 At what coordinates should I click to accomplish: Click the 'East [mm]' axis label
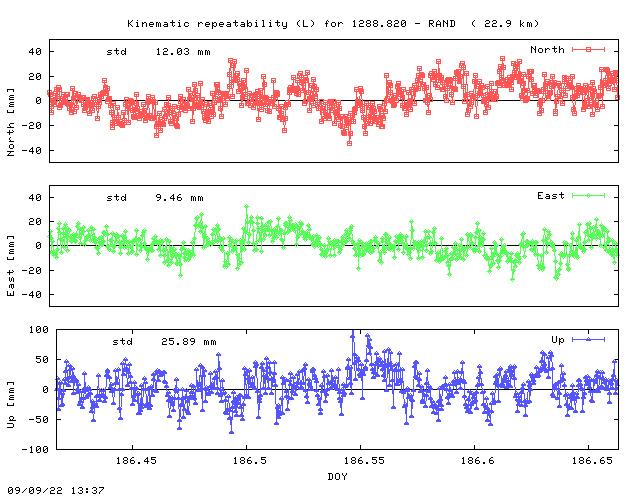tap(11, 265)
